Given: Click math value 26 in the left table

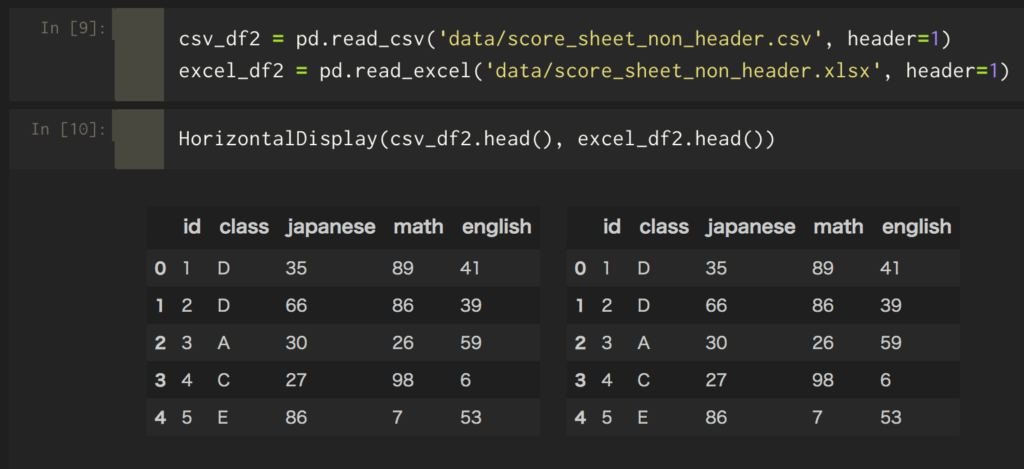Looking at the screenshot, I should 403,343.
